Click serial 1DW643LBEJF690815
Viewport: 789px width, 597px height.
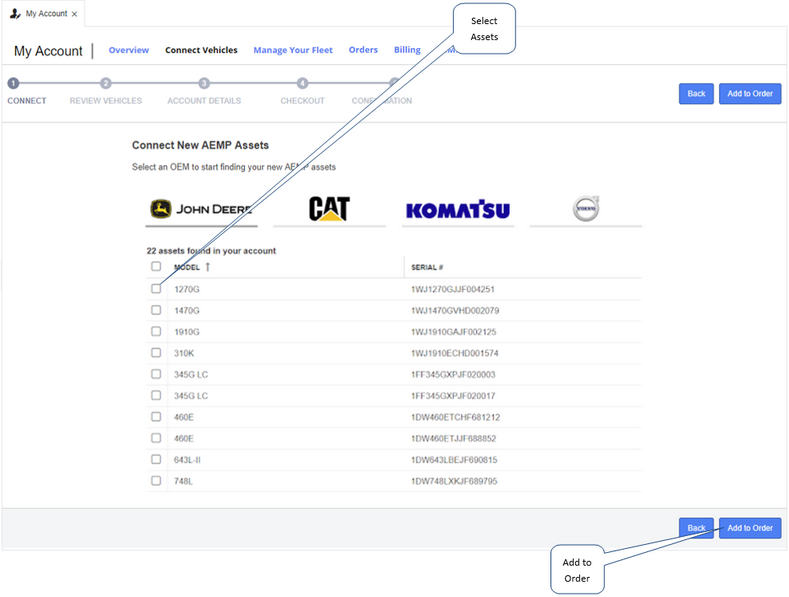(x=454, y=460)
